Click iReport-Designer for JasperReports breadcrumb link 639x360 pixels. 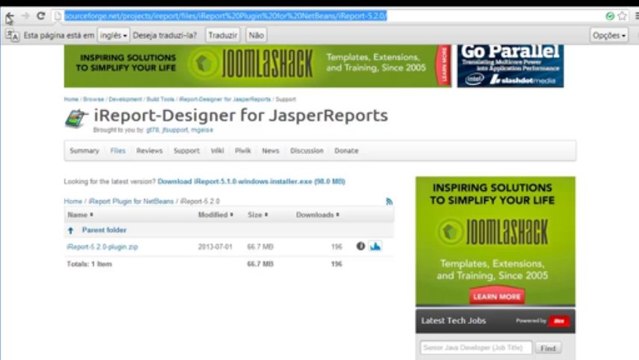[x=225, y=99]
